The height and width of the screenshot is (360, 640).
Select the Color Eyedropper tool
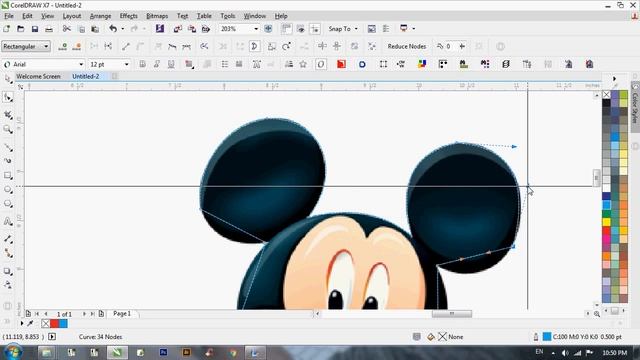coord(8,285)
